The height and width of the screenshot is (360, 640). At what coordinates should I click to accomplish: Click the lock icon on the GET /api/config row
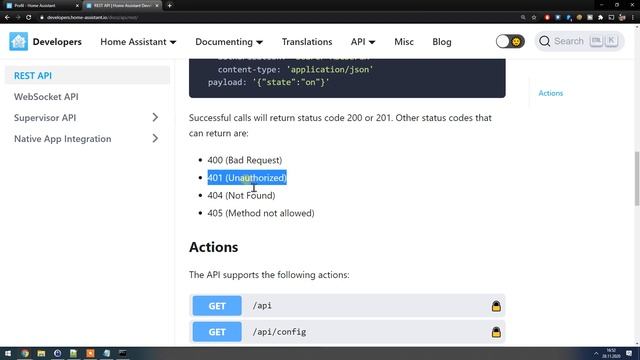pos(496,332)
